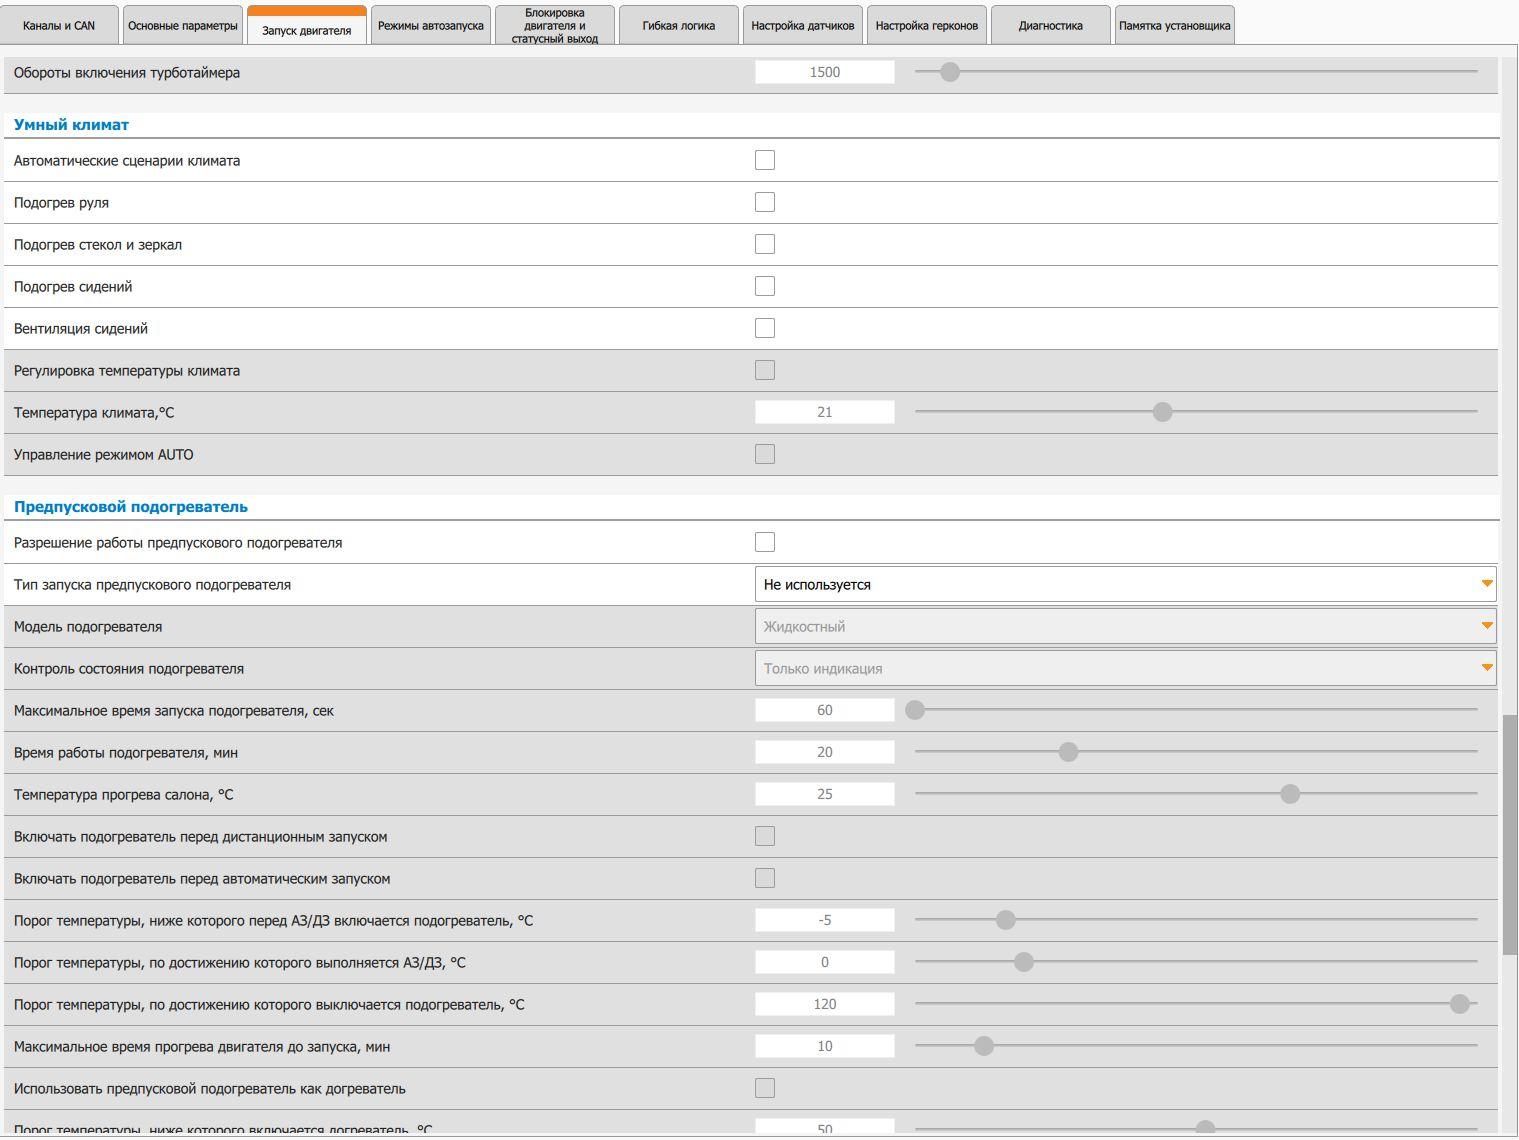This screenshot has width=1519, height=1140.
Task: Expand the Модель подогревателя dropdown
Action: [x=1125, y=626]
